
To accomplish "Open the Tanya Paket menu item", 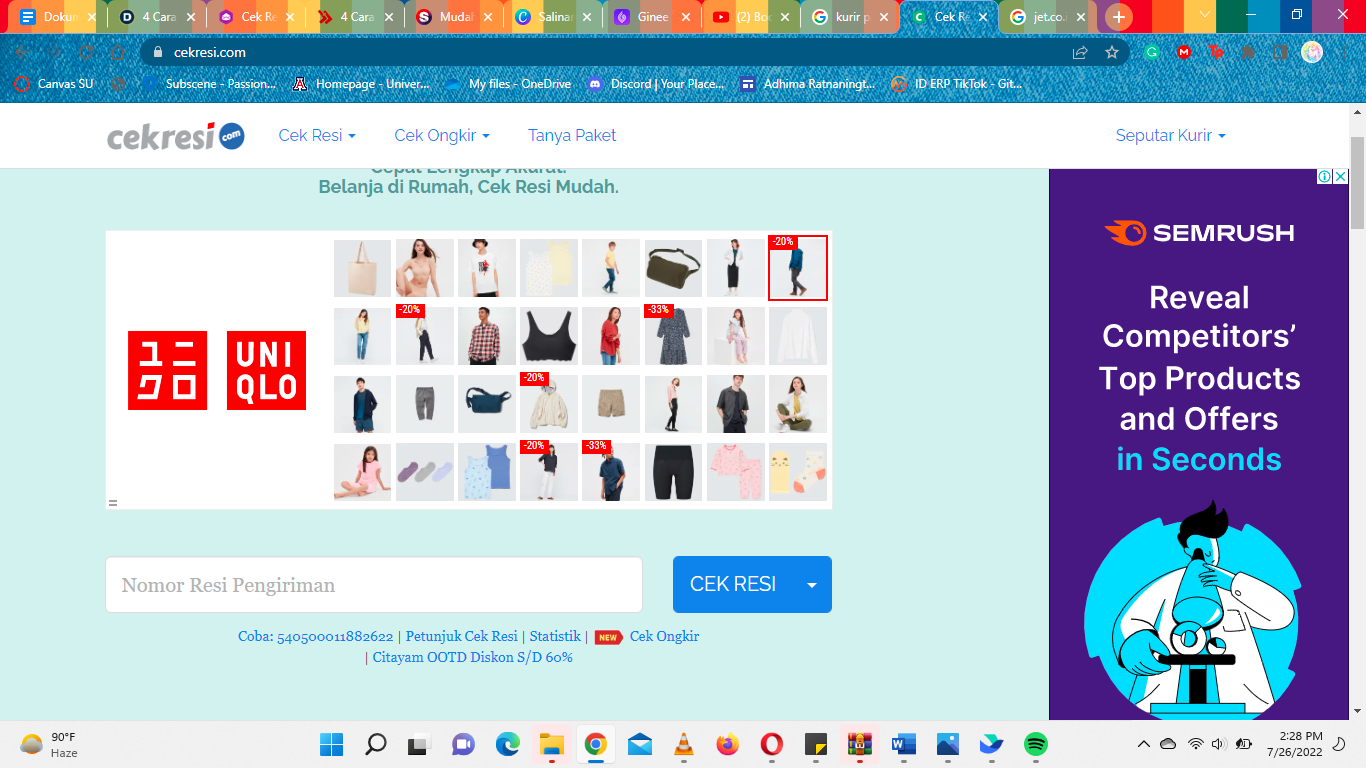I will tap(572, 135).
